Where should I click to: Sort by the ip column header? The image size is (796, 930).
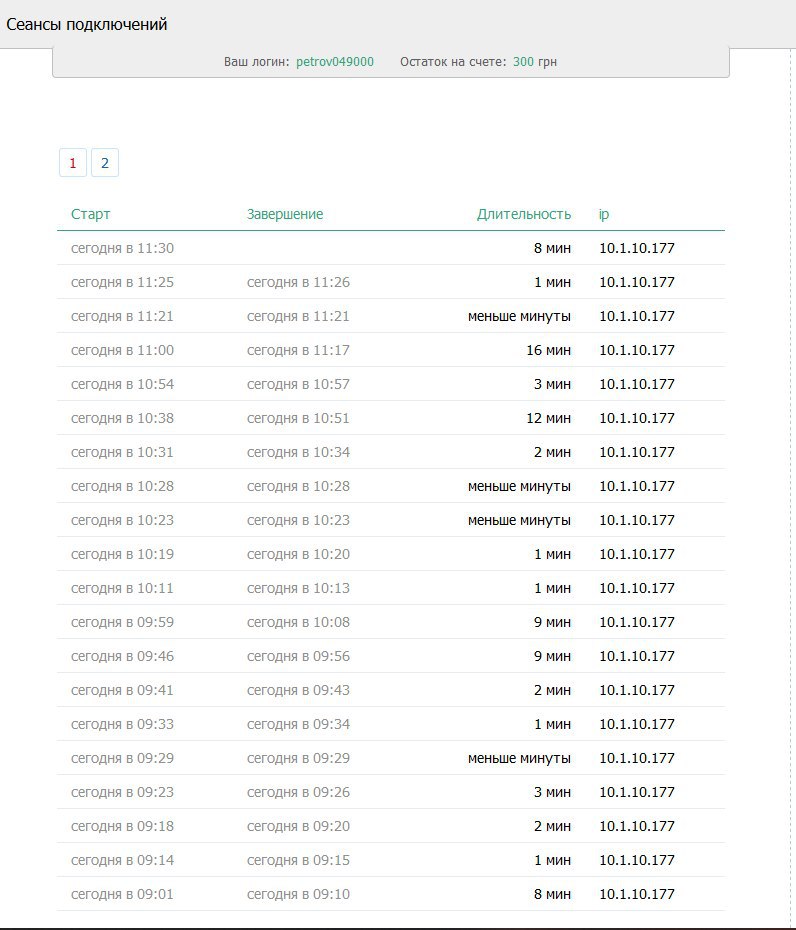click(604, 214)
